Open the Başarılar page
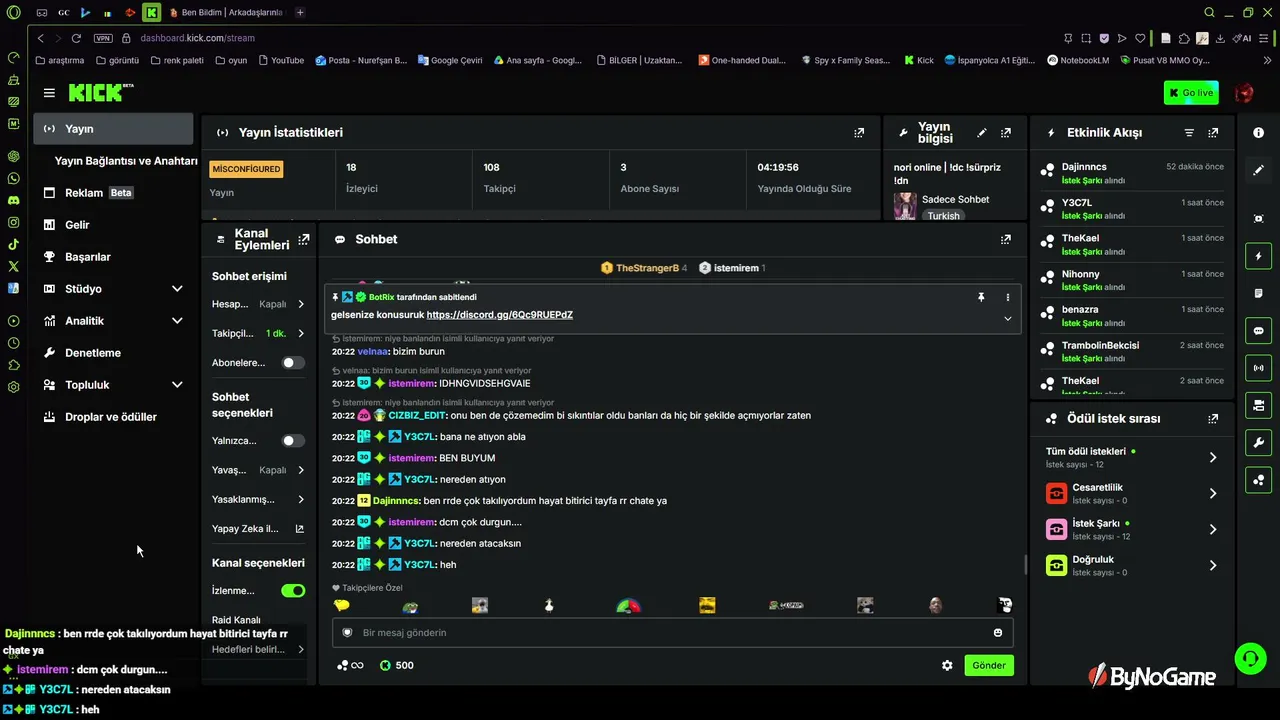The image size is (1280, 720). pyautogui.click(x=113, y=257)
